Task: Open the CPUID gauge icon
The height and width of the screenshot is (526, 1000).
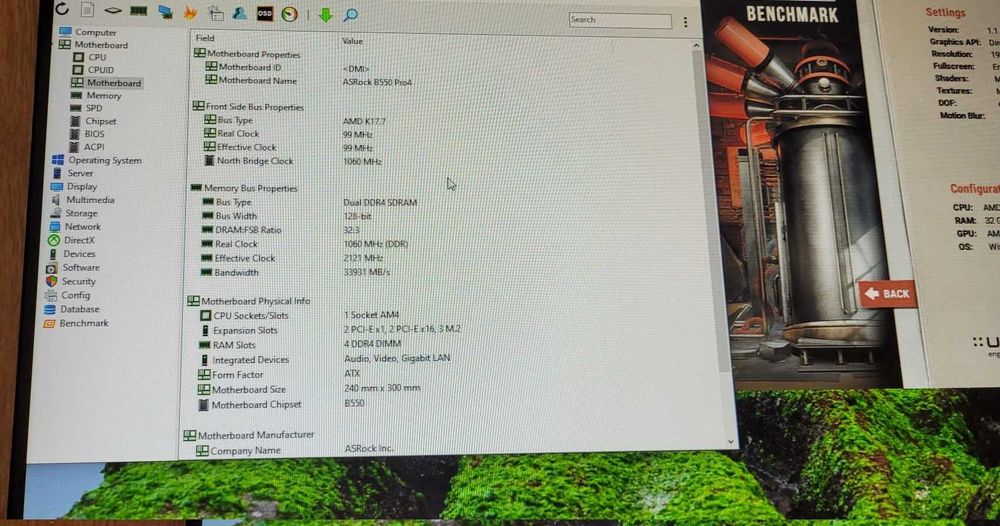Action: point(290,14)
